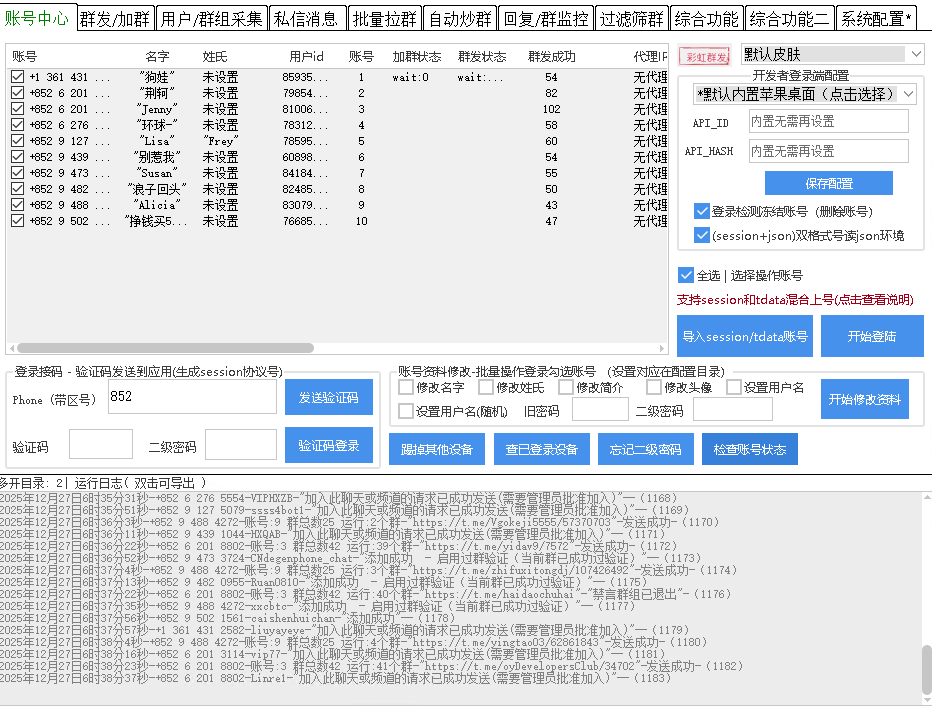Expand the 默认内置苹果桌面 client dropdown
The image size is (932, 706).
(x=805, y=94)
